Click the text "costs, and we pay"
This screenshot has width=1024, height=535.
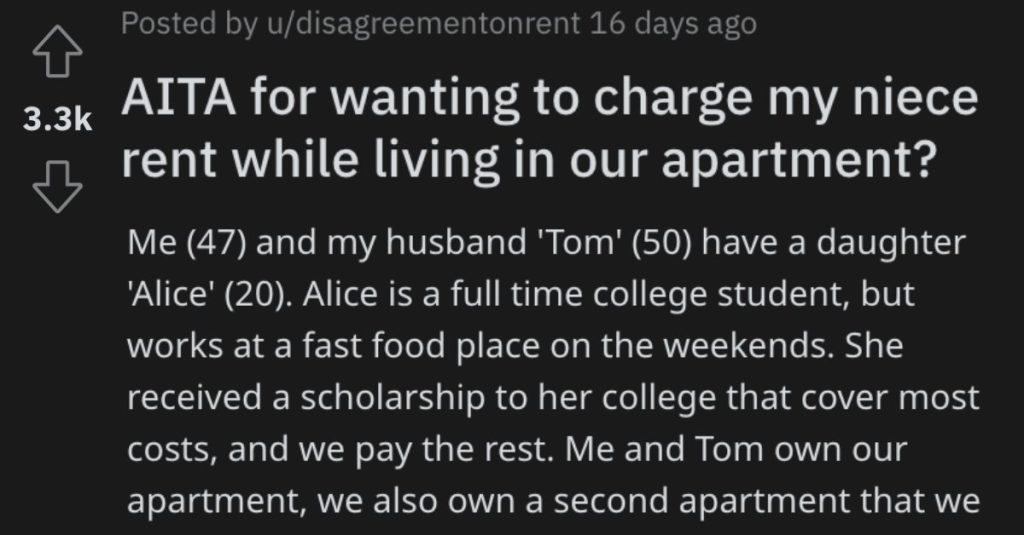pos(270,450)
